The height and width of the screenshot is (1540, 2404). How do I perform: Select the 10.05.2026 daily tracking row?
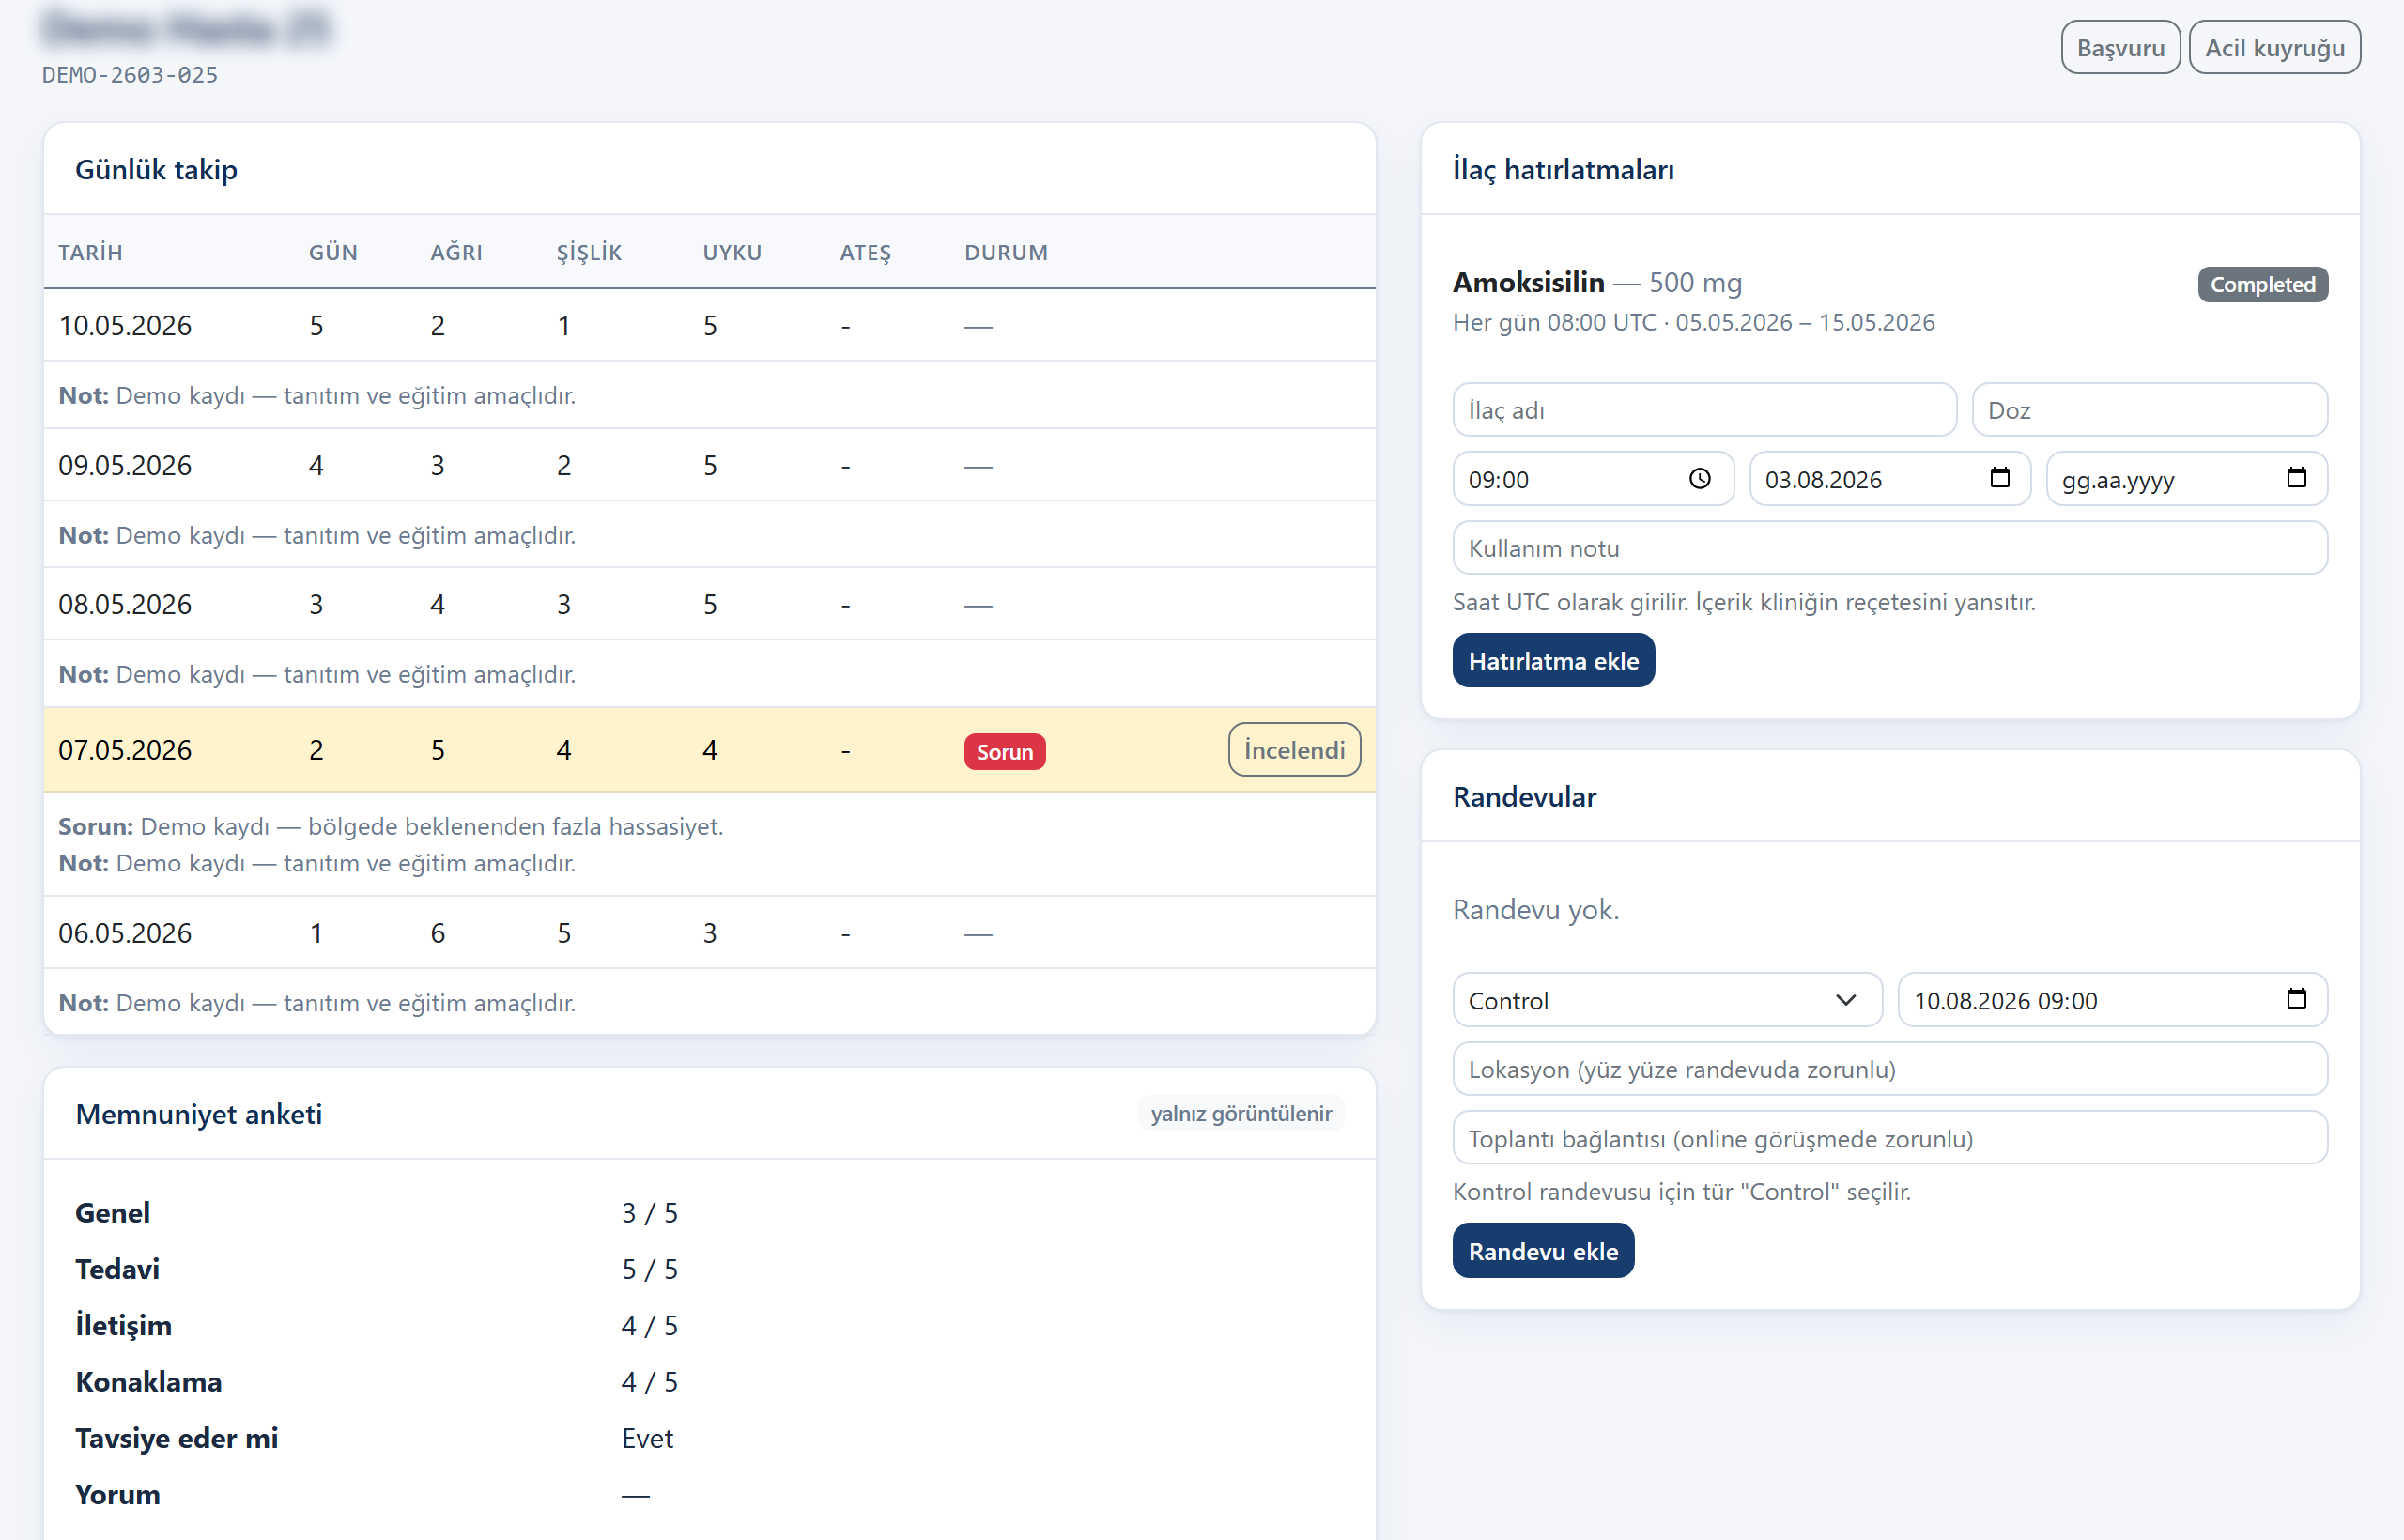pos(709,325)
